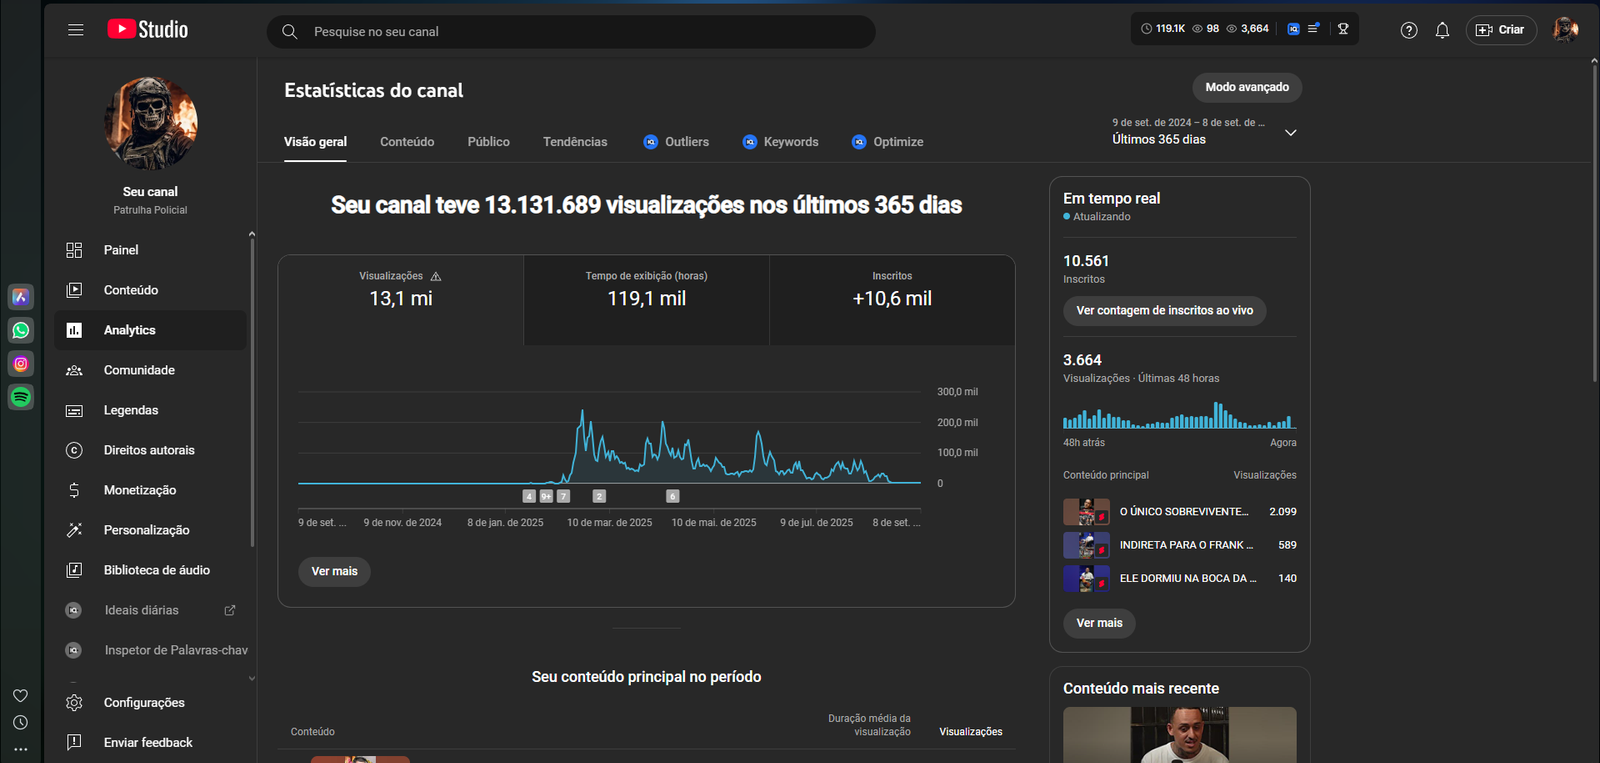Click the Modo avançado button
Screen dimensions: 1600x763
coord(1246,87)
